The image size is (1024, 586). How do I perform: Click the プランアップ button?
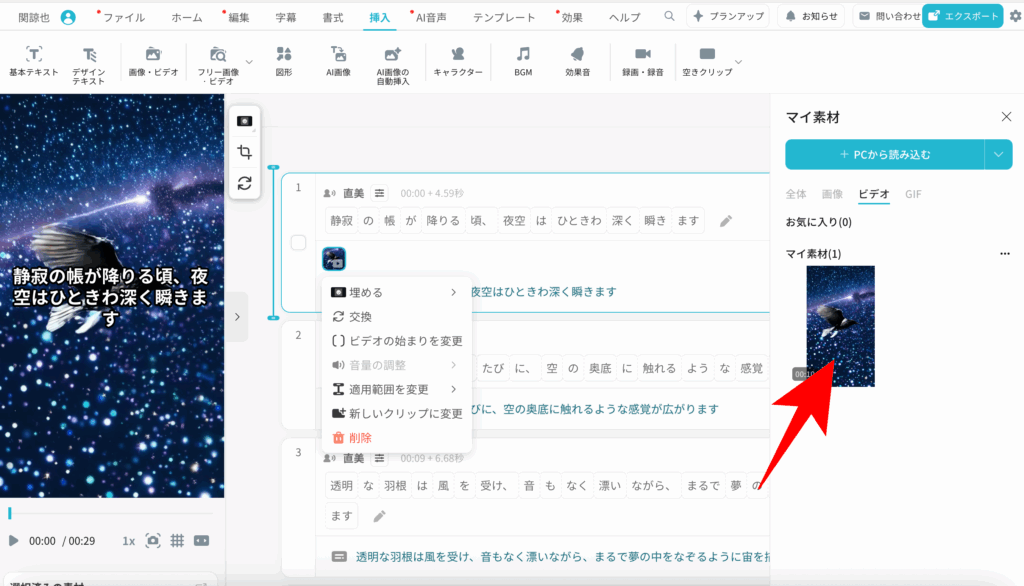[728, 16]
